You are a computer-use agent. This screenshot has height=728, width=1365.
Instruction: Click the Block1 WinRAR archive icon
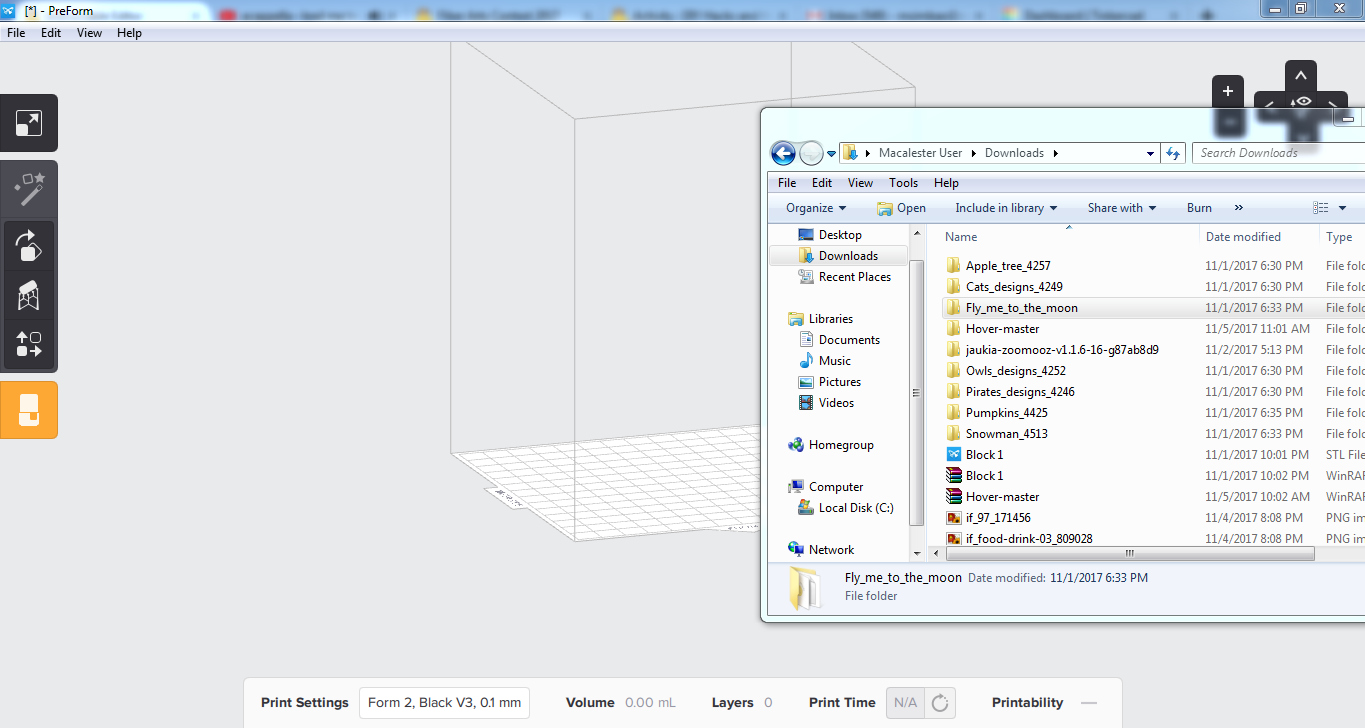(x=954, y=476)
